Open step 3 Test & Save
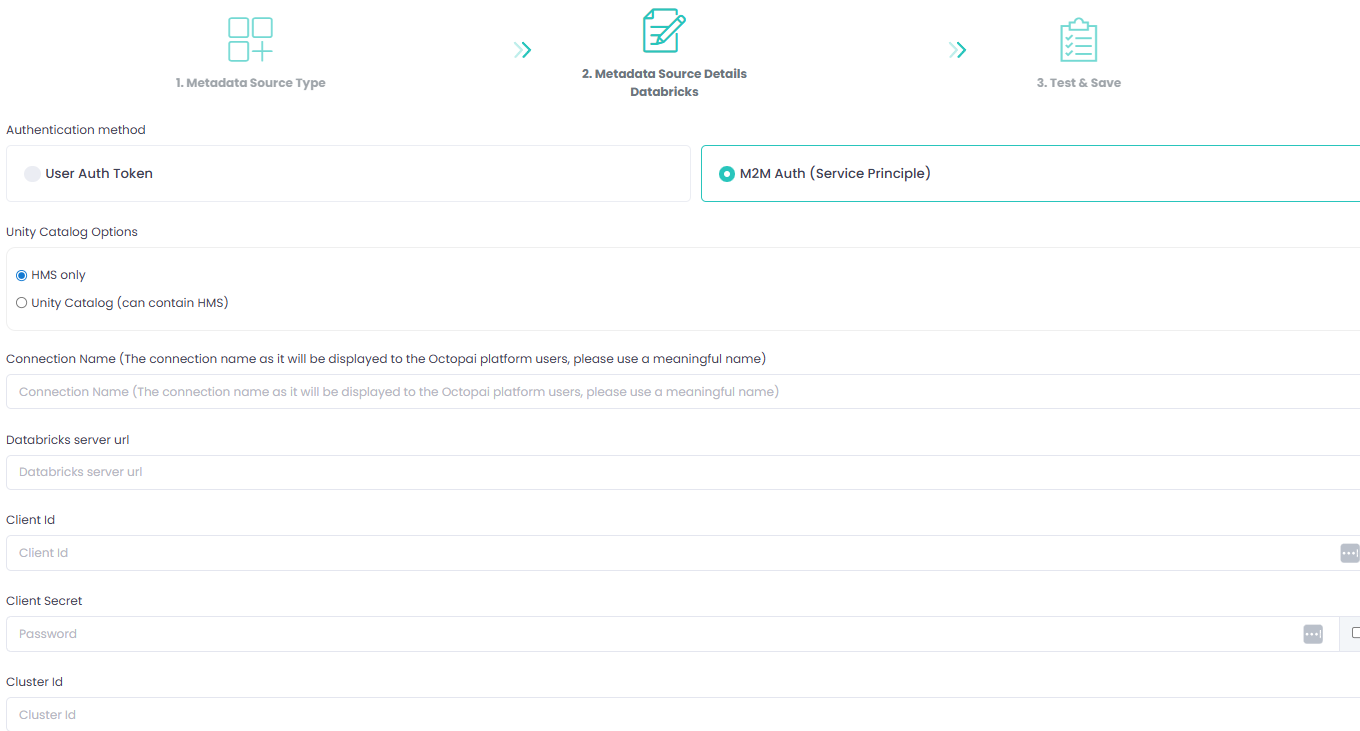The width and height of the screenshot is (1360, 731). 1078,82
